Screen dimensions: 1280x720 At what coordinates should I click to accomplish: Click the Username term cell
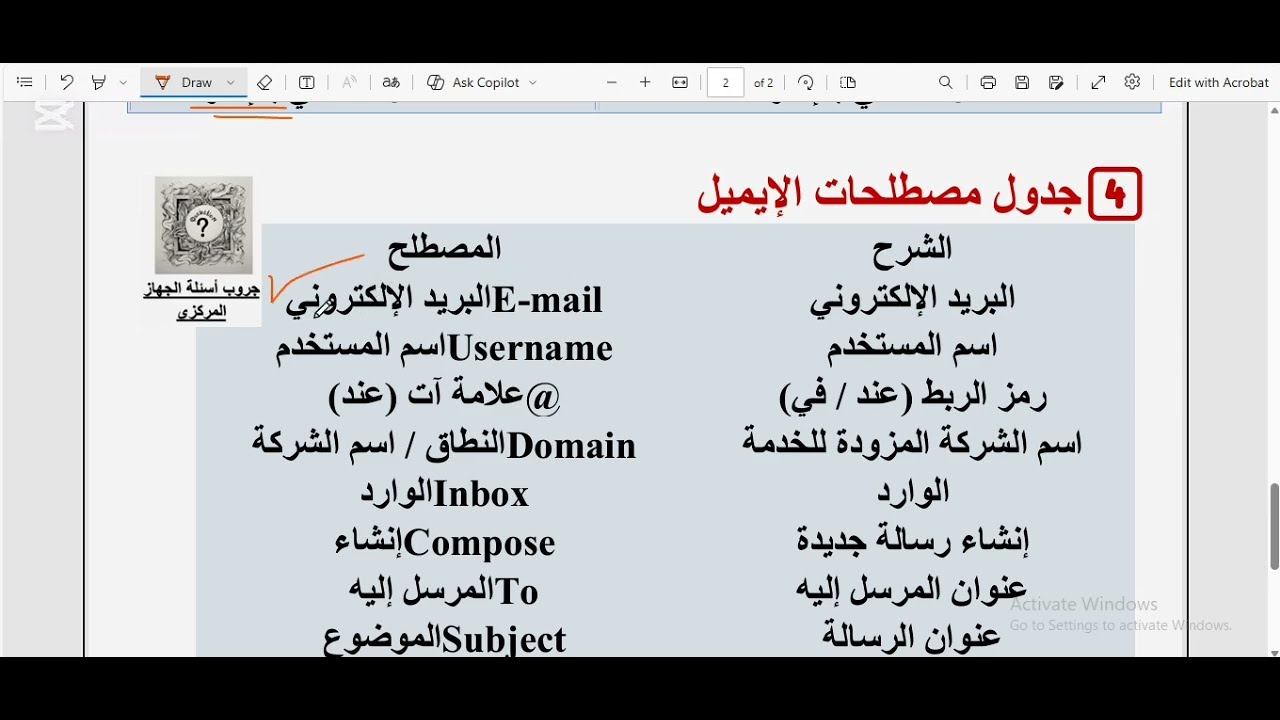tap(444, 347)
